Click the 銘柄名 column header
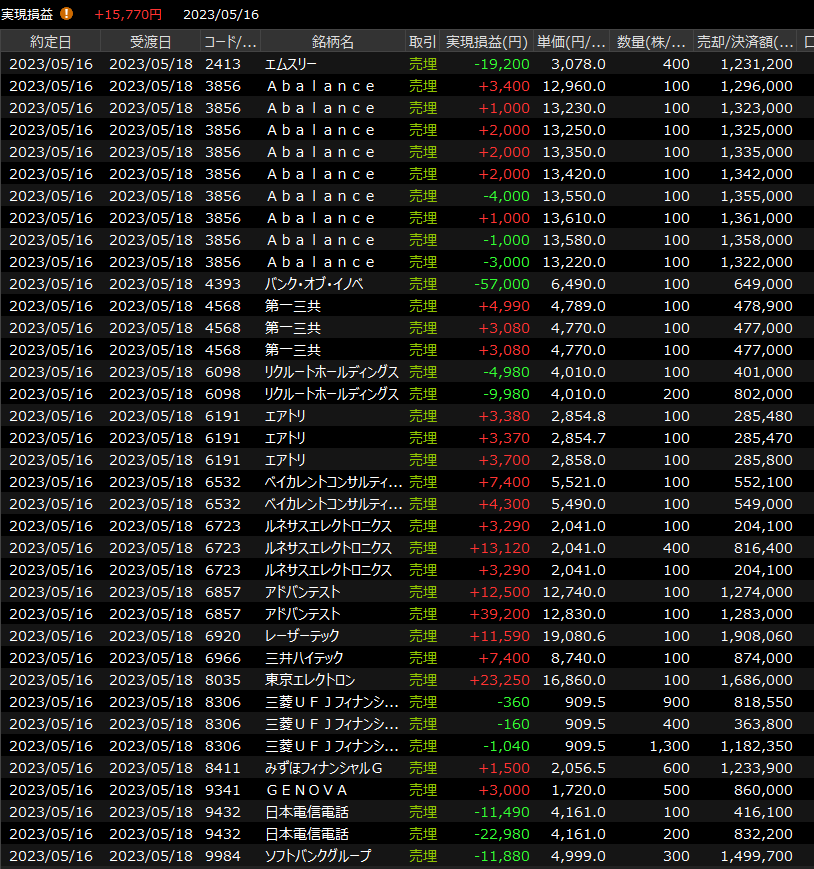Screen dimensions: 814x869 click(x=332, y=42)
